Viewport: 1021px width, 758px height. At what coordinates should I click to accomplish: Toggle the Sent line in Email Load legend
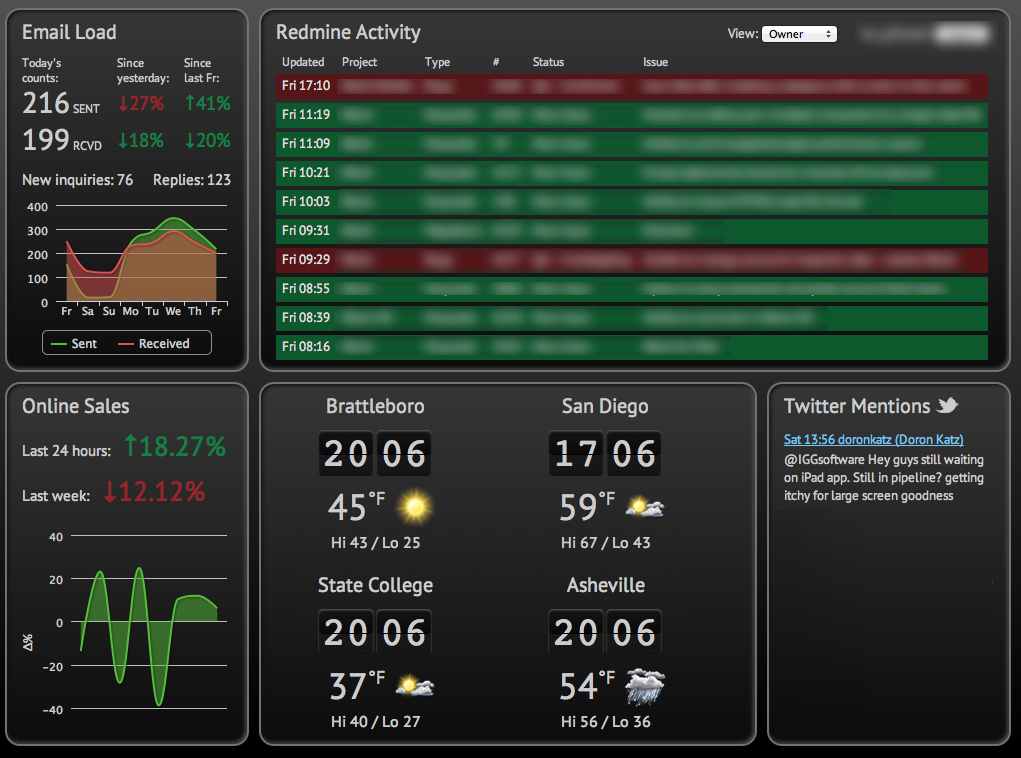tap(75, 343)
